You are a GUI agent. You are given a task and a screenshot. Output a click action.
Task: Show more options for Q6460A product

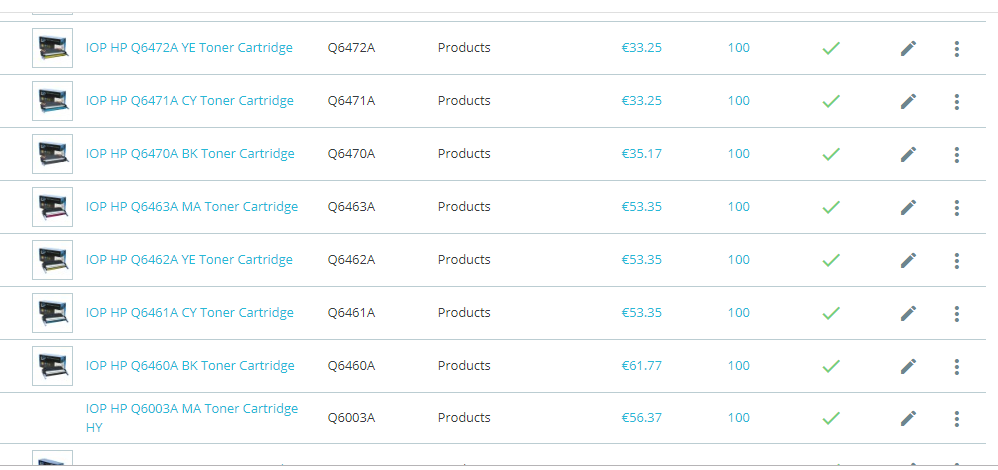click(957, 366)
